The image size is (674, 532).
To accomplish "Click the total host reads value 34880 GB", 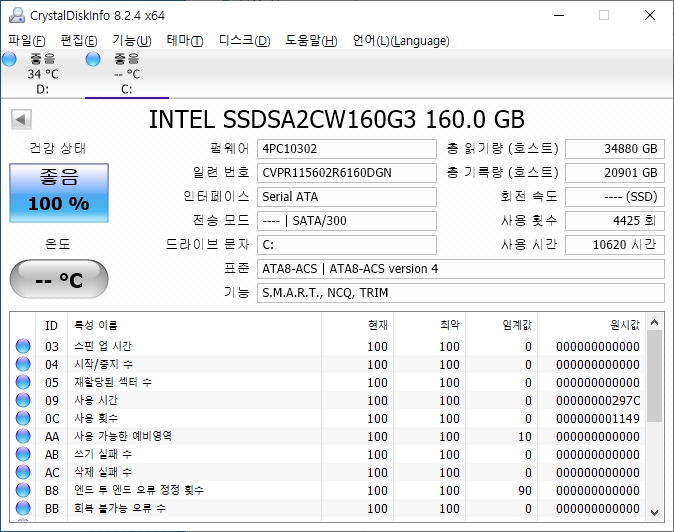I will pyautogui.click(x=615, y=149).
